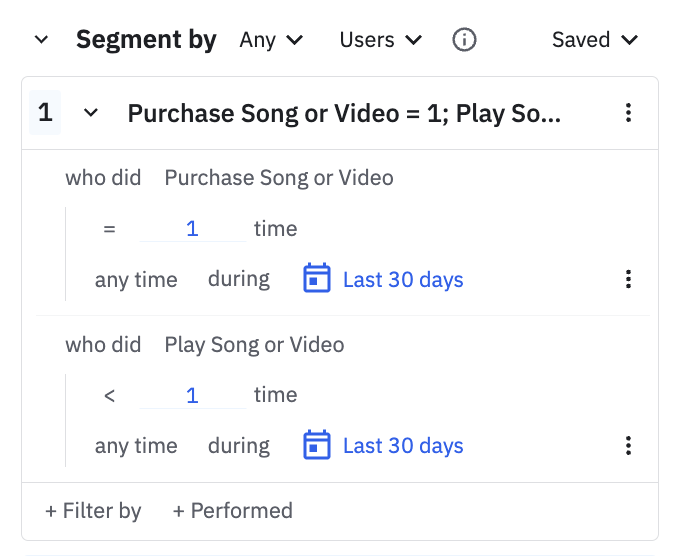This screenshot has height=556, width=686.
Task: Open the Purchase Song condition three-dot menu
Action: (628, 279)
